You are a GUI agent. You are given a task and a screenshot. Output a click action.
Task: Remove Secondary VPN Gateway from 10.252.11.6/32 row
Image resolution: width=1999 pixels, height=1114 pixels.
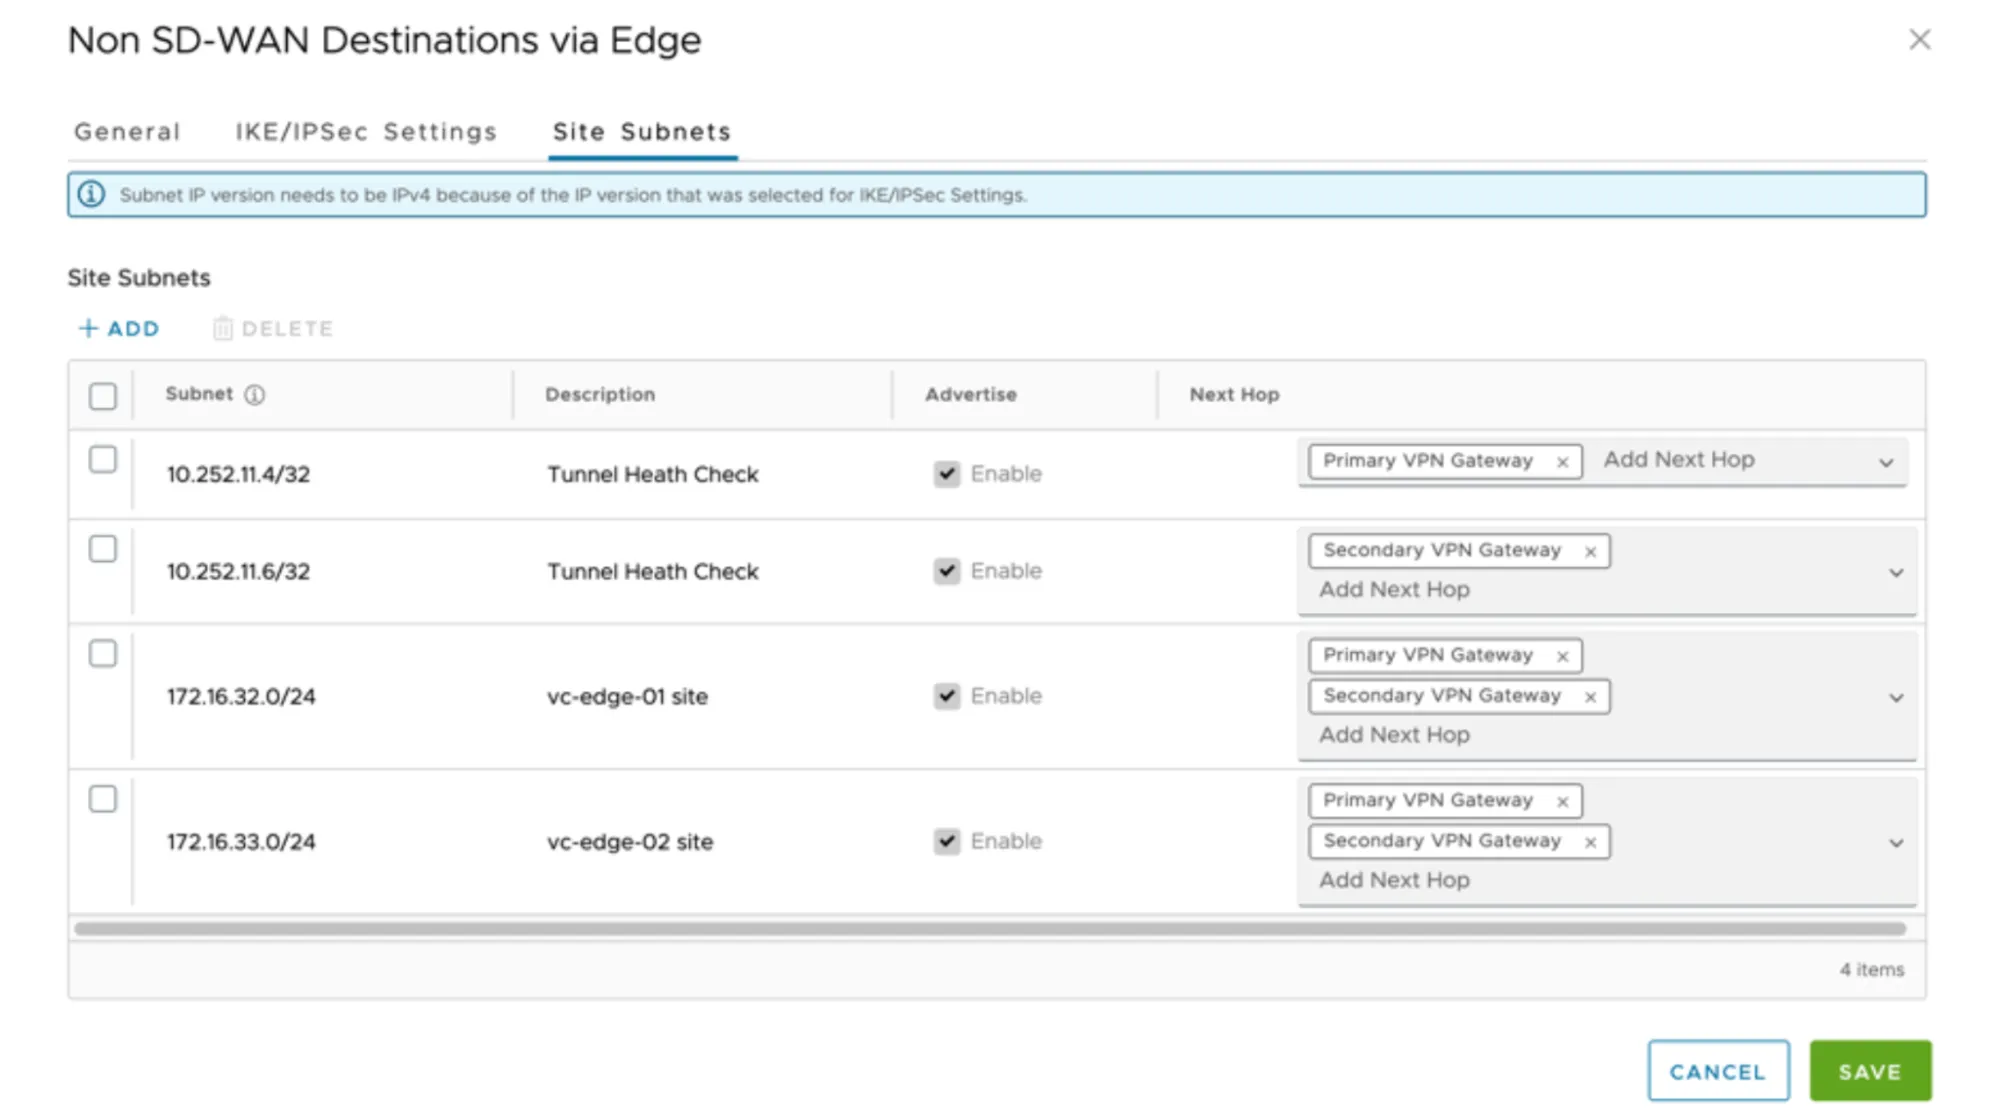[1591, 551]
